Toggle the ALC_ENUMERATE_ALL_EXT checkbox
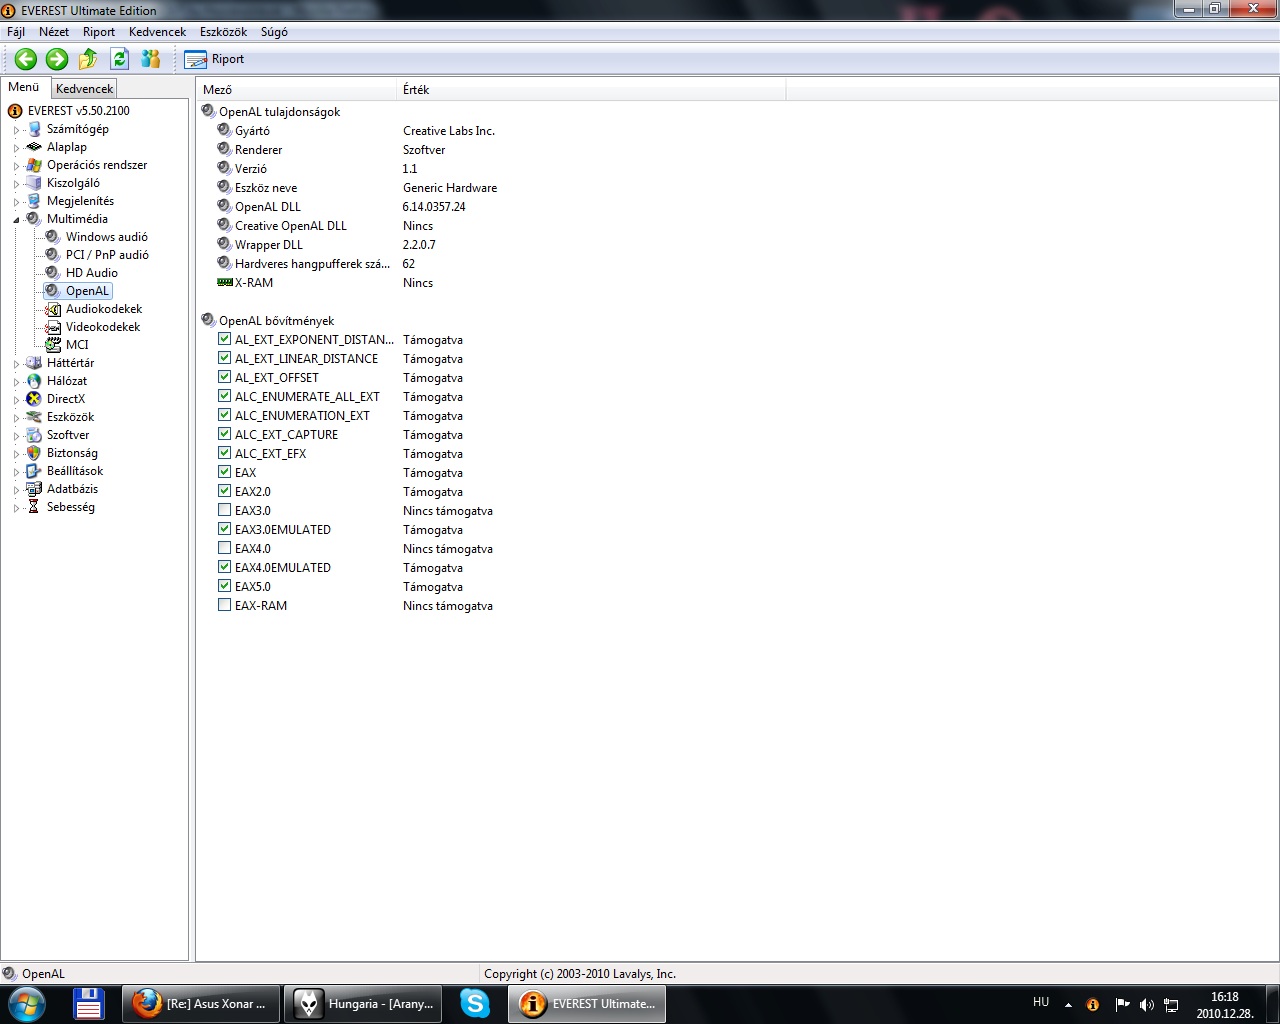 click(224, 396)
